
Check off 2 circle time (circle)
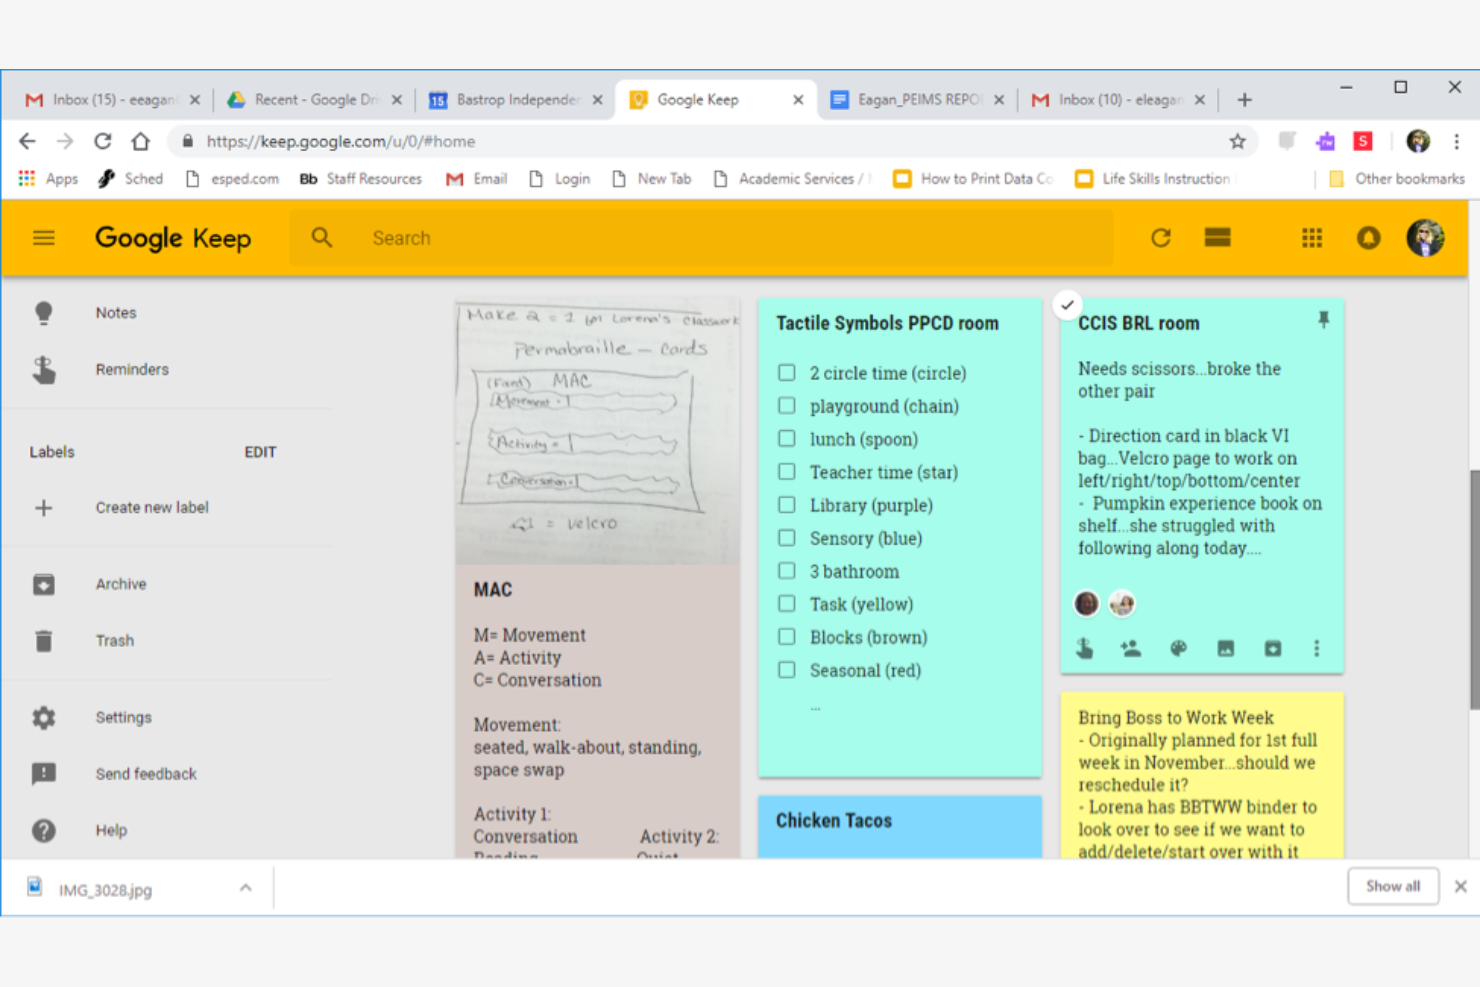pyautogui.click(x=787, y=372)
